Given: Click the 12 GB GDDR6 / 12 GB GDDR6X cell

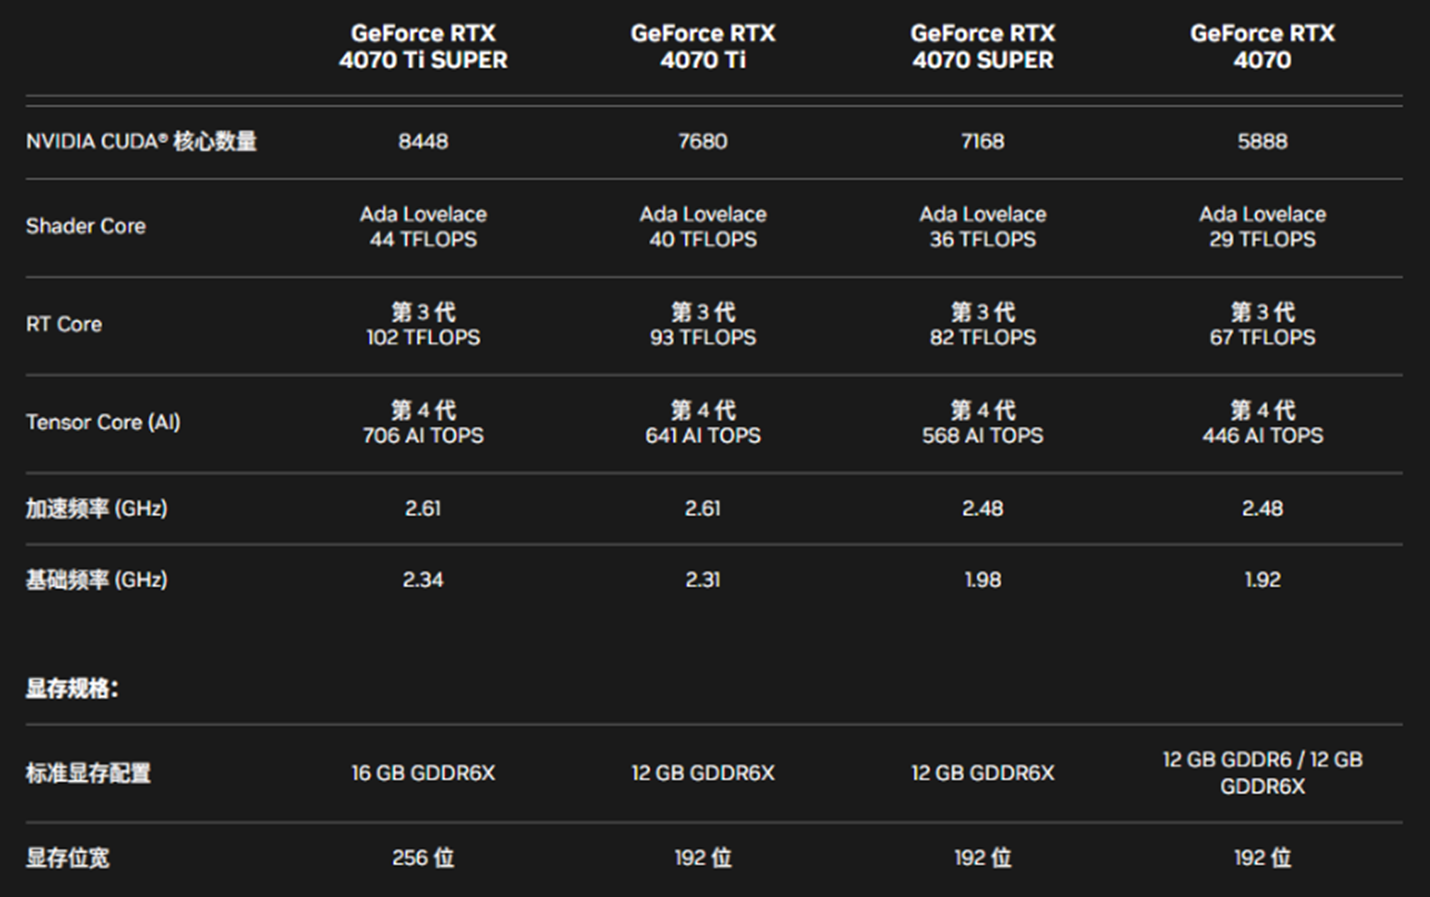Looking at the screenshot, I should pyautogui.click(x=1262, y=773).
